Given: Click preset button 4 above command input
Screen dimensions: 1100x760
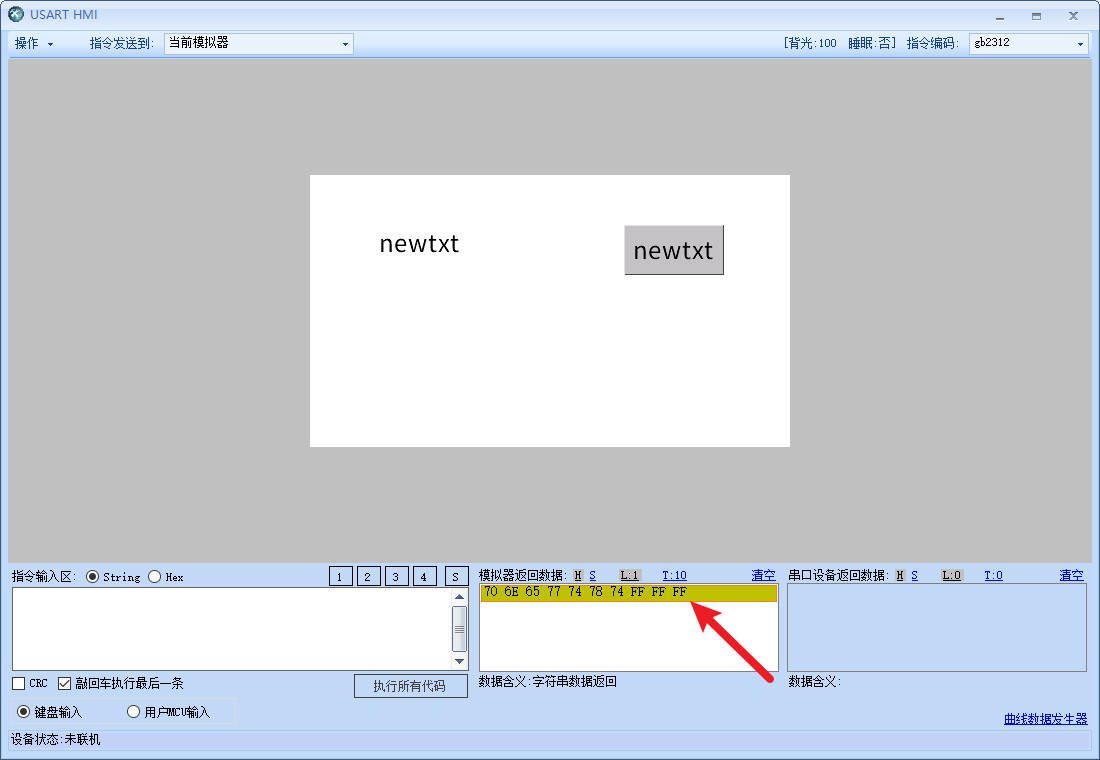Looking at the screenshot, I should (425, 576).
